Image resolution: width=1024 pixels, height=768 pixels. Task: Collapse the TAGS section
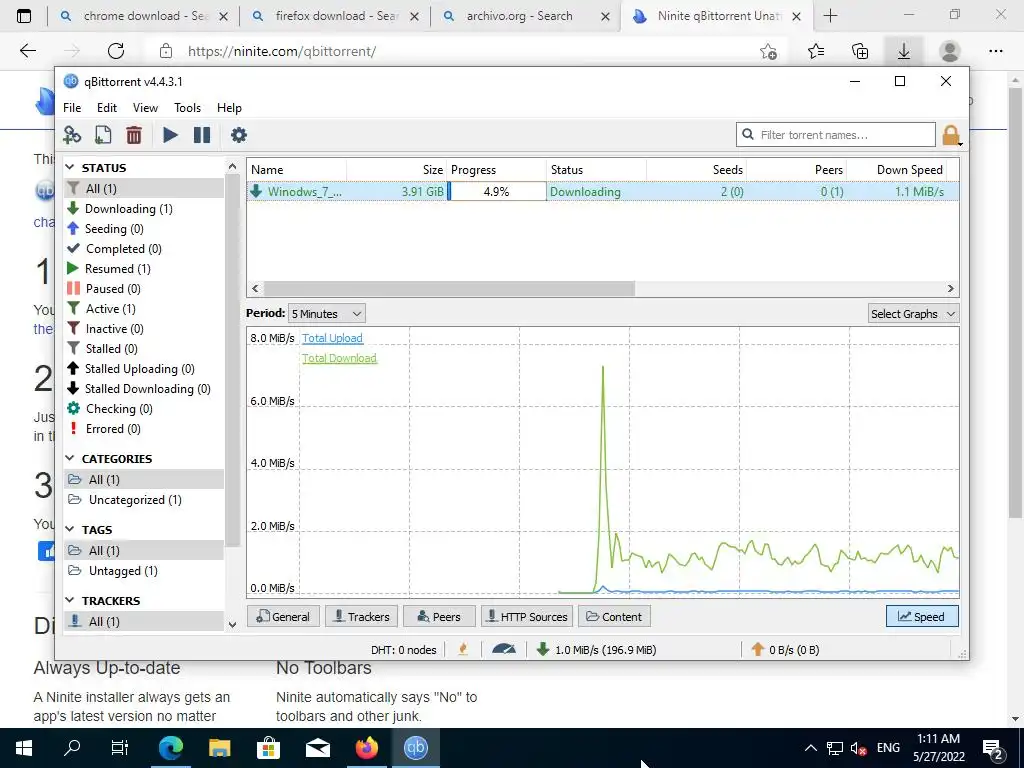pyautogui.click(x=70, y=529)
